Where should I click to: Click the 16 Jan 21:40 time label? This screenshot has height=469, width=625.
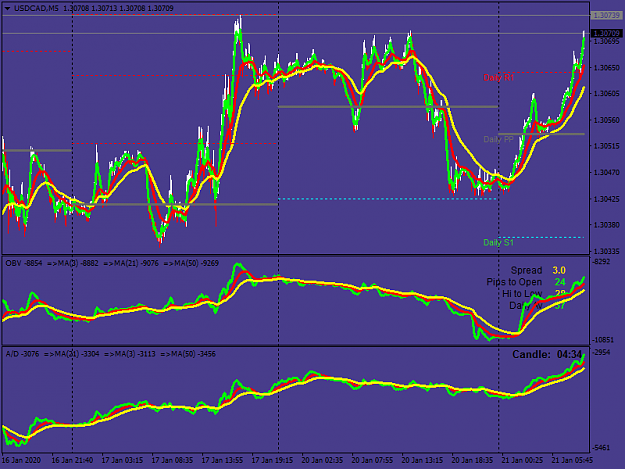point(72,460)
